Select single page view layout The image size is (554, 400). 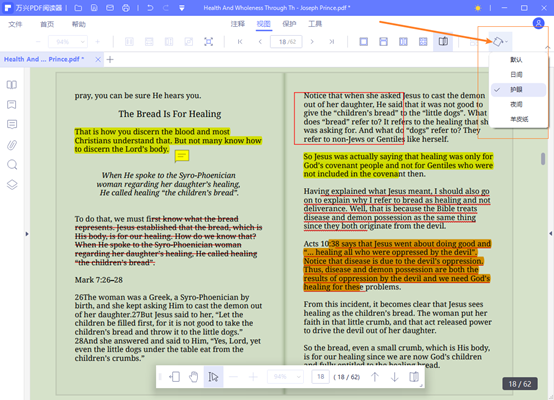click(364, 42)
